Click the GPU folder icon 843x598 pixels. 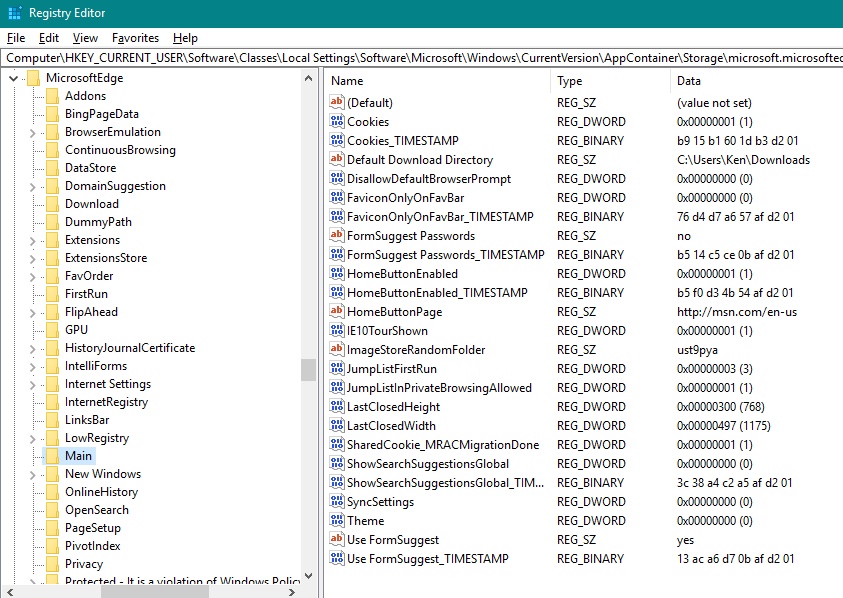(52, 330)
